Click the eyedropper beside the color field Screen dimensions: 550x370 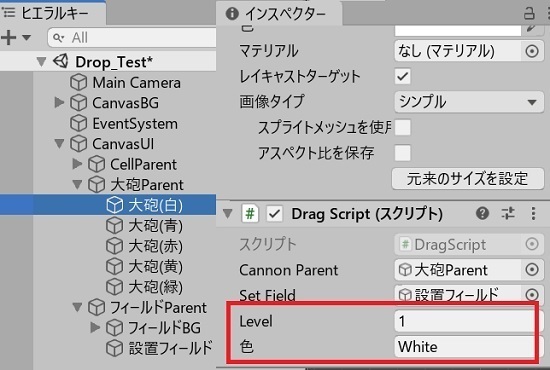[x=532, y=29]
